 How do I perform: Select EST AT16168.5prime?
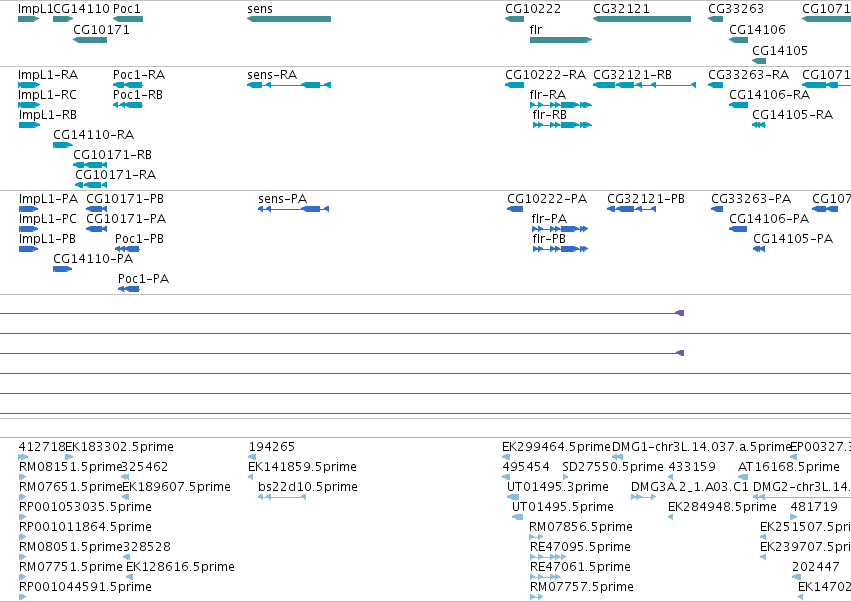[789, 467]
